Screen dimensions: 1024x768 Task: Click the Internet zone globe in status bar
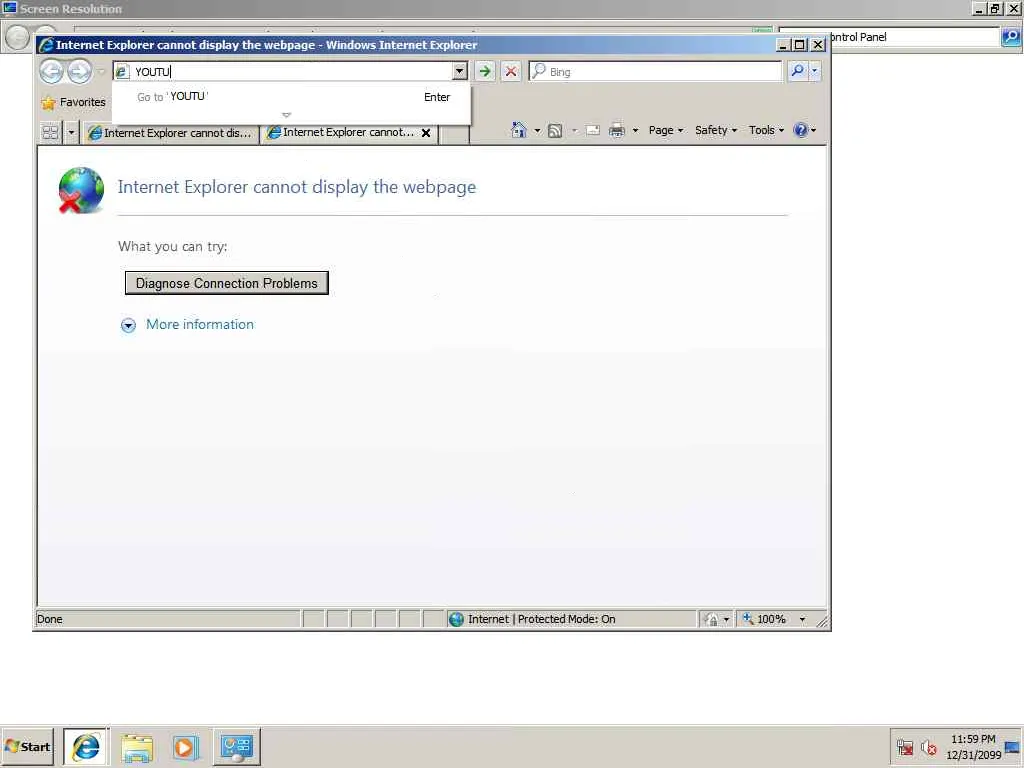pos(456,619)
